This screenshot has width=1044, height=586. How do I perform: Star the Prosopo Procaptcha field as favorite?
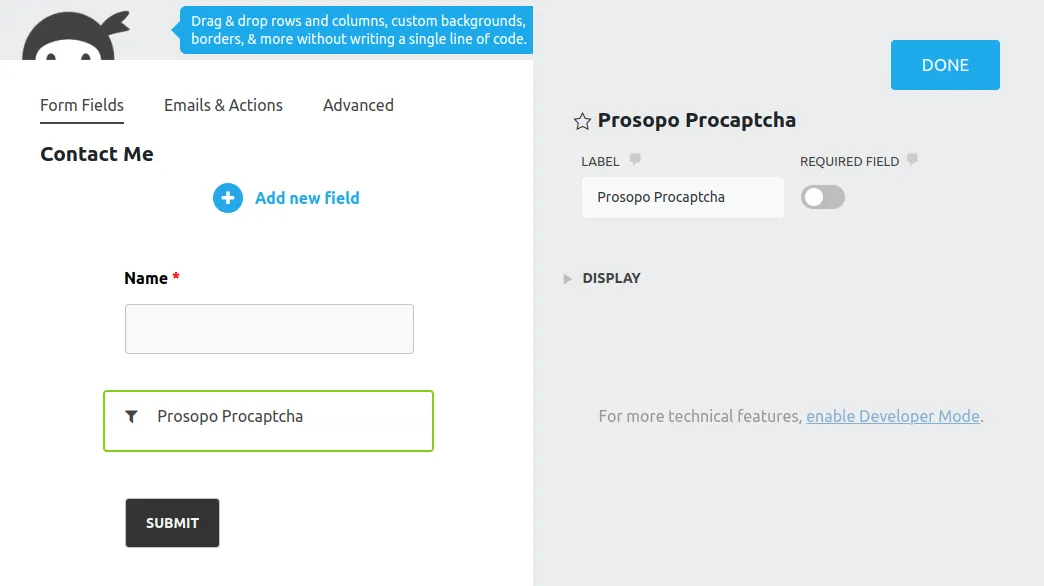click(582, 122)
